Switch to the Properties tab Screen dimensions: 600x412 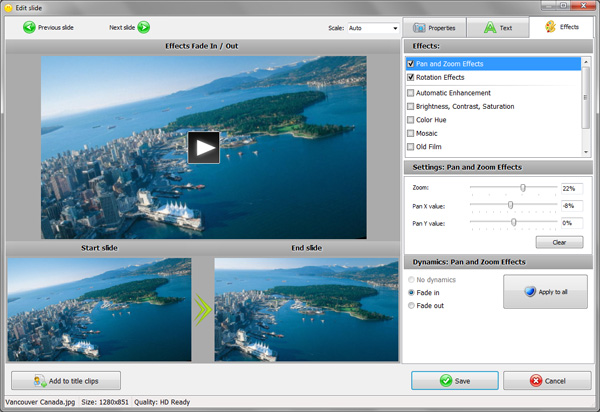point(434,28)
